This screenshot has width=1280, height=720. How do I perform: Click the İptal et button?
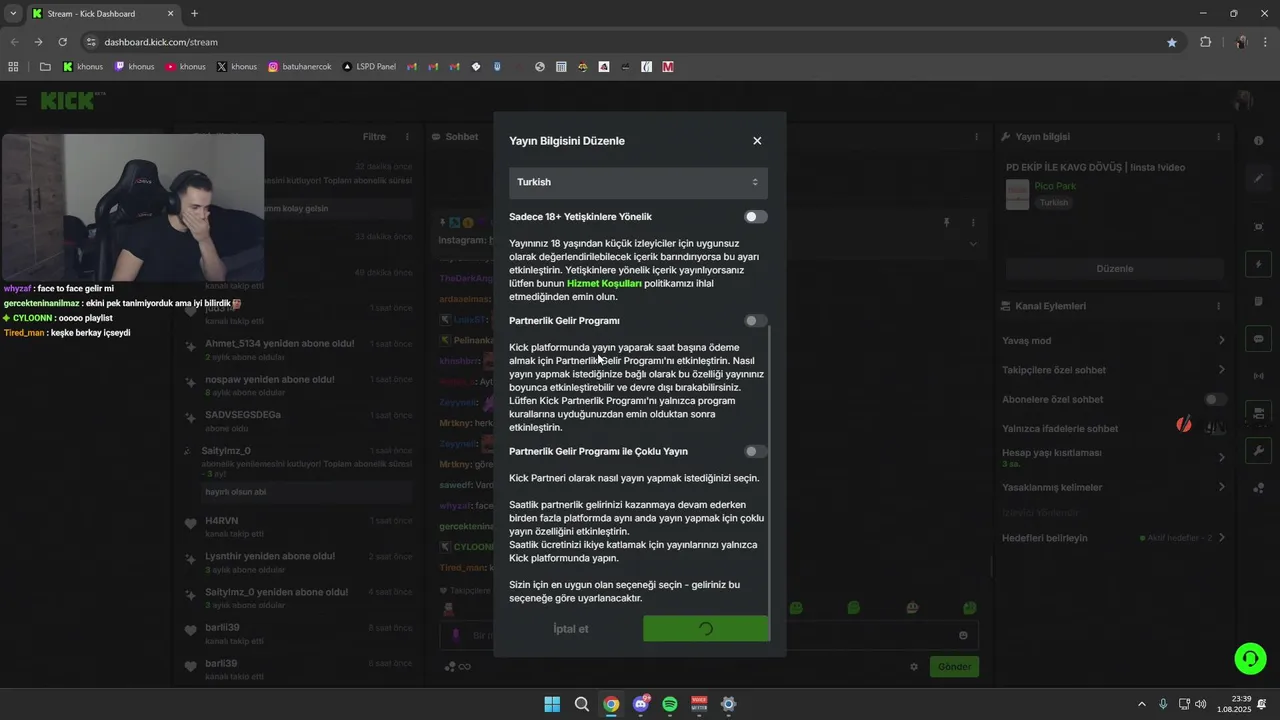point(571,629)
